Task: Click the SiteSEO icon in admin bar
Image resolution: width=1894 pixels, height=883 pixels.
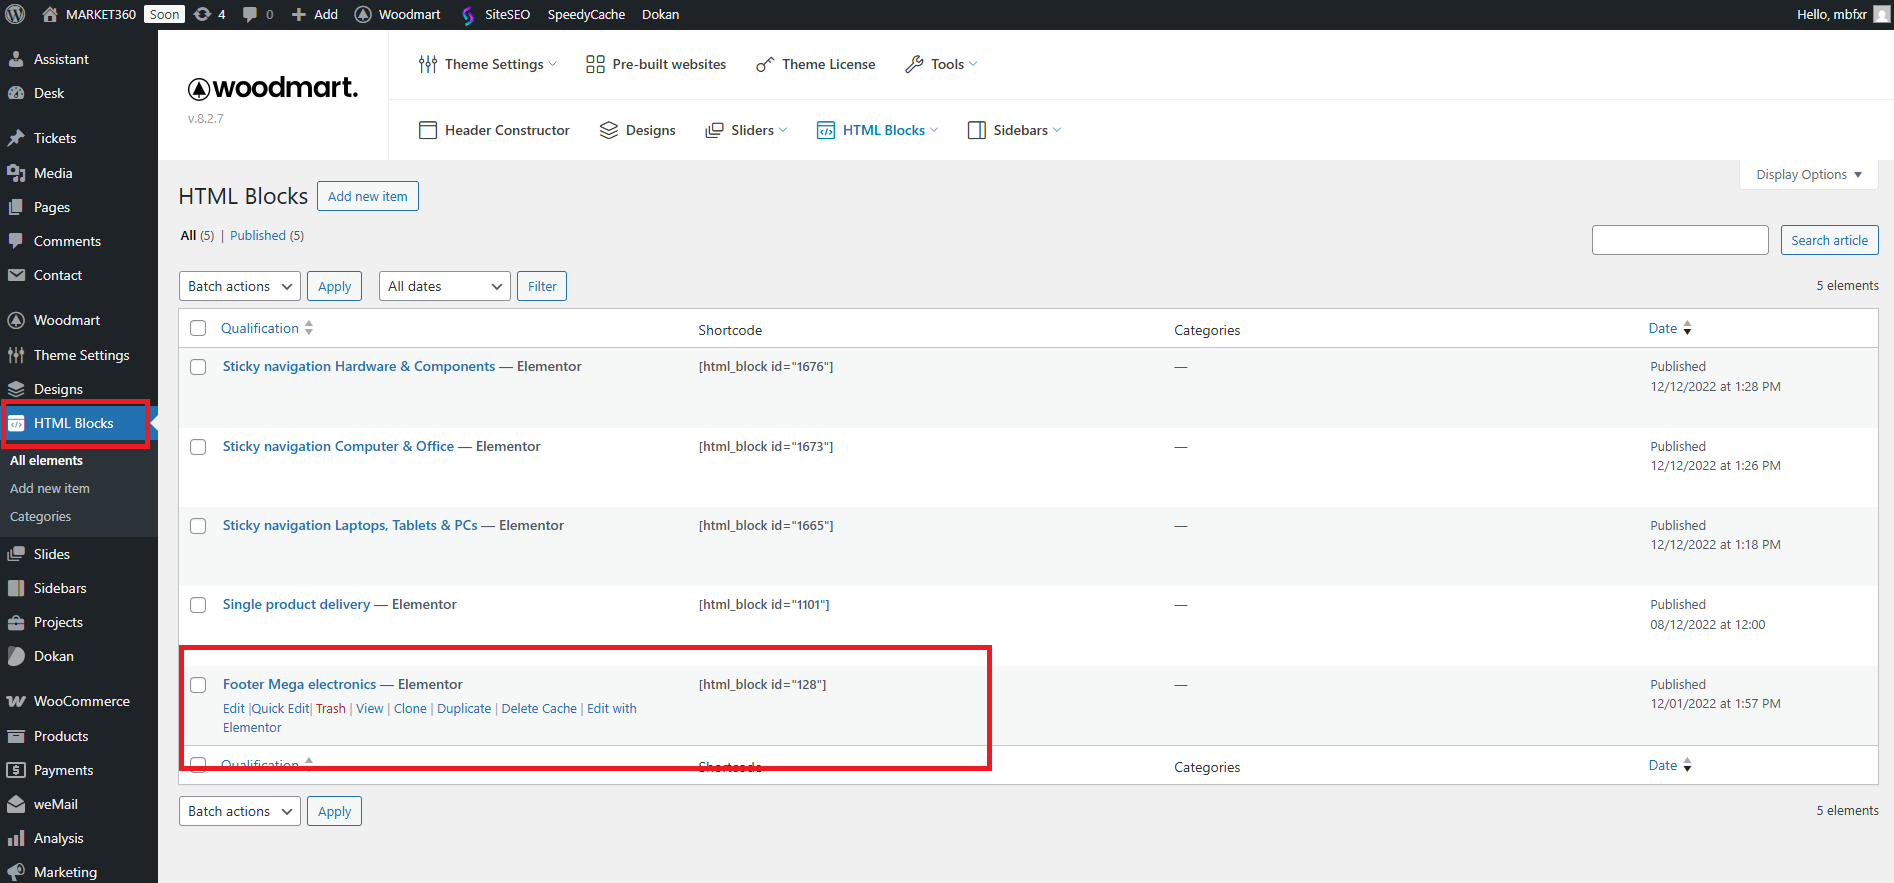Action: (x=468, y=14)
